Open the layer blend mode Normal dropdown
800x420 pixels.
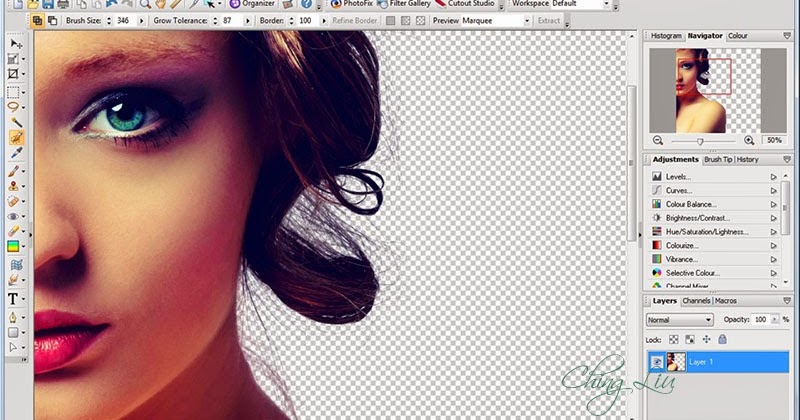pos(680,320)
